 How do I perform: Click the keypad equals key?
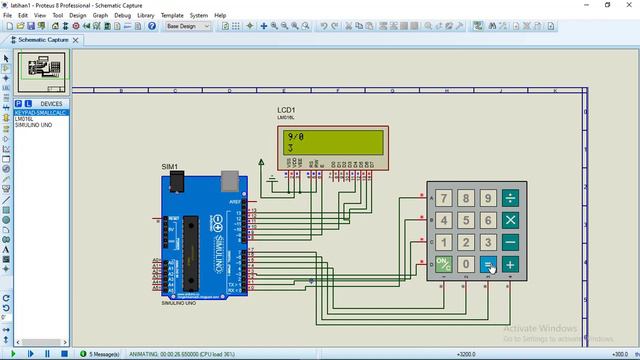pyautogui.click(x=488, y=264)
